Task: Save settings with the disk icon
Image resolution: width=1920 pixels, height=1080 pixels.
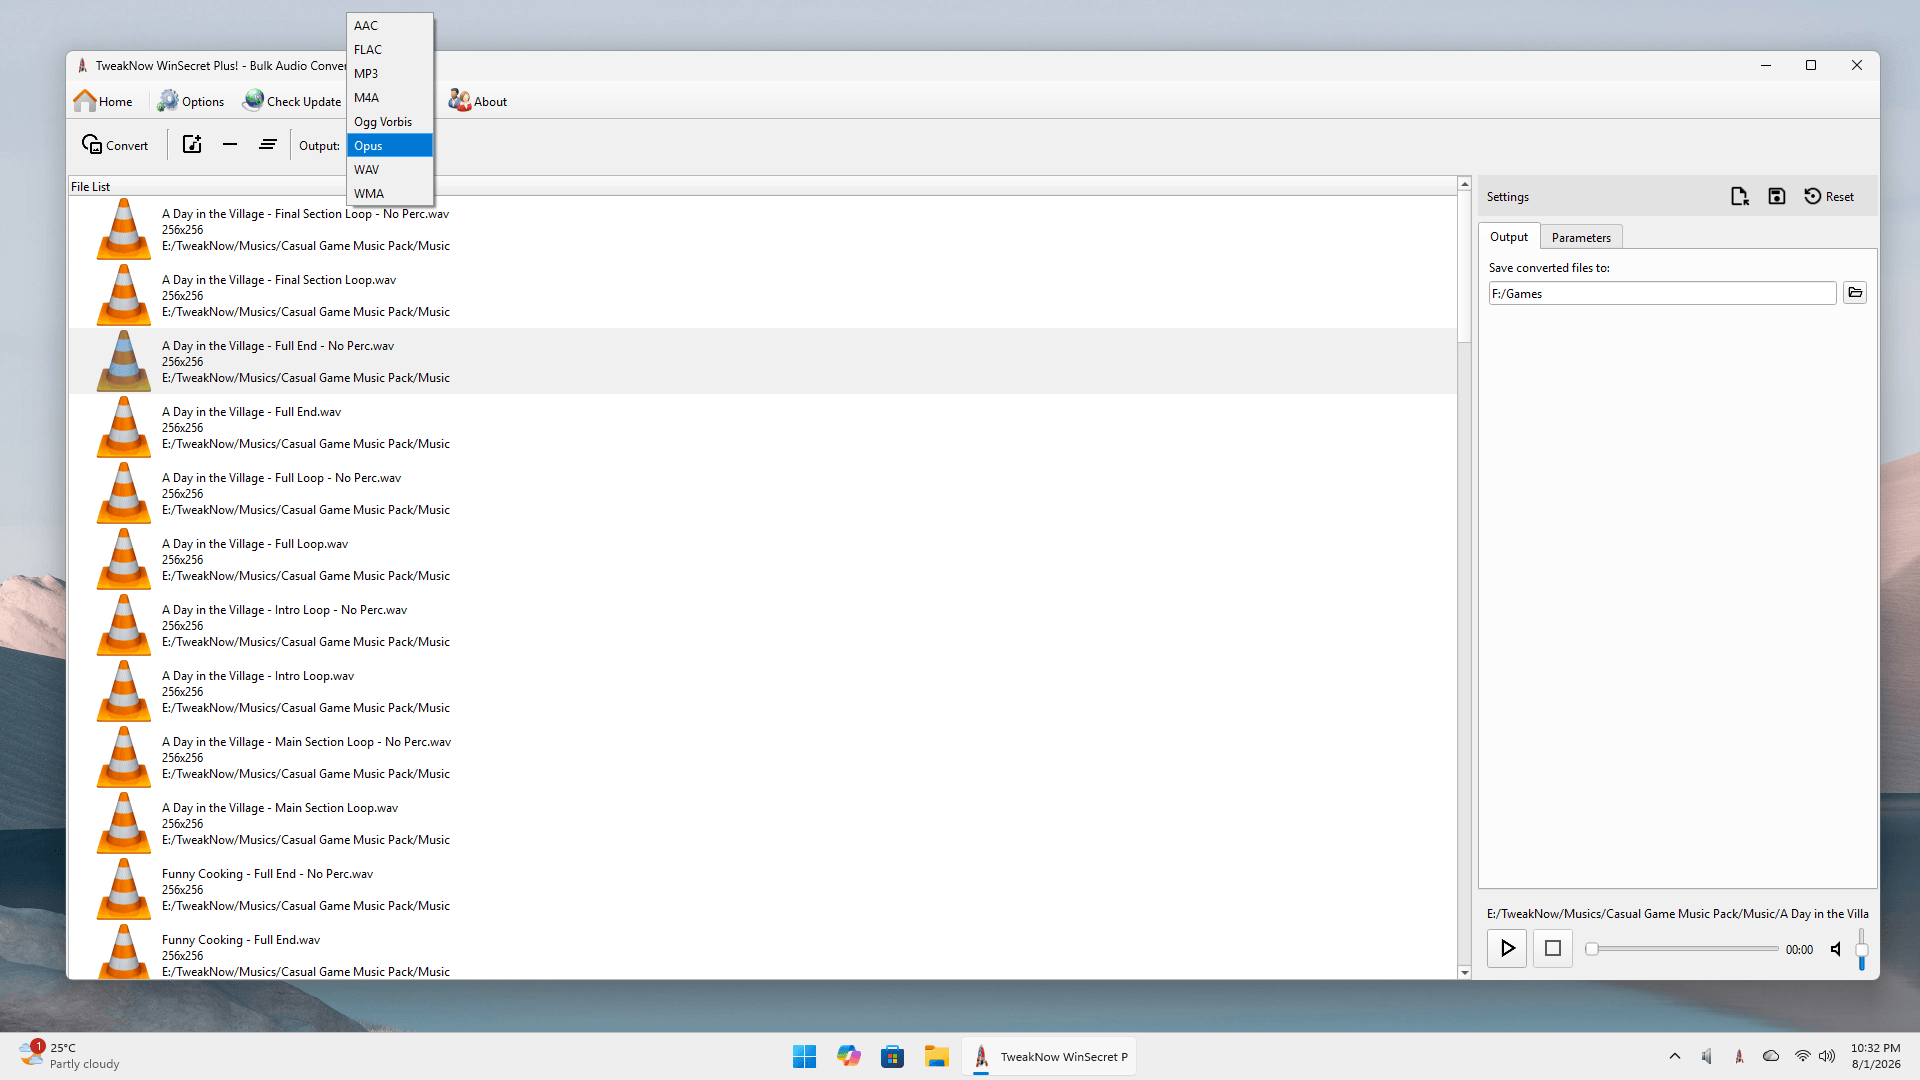Action: tap(1777, 197)
